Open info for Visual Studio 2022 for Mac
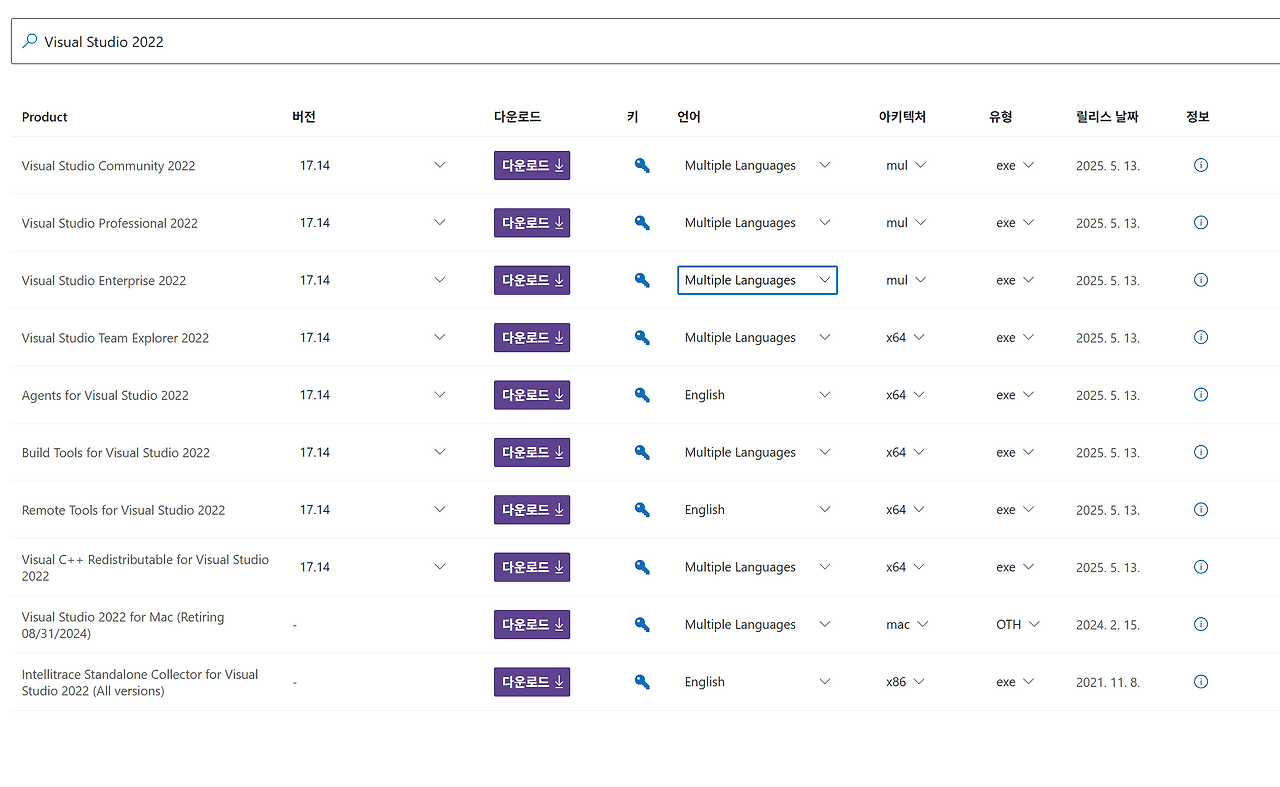 click(x=1201, y=624)
